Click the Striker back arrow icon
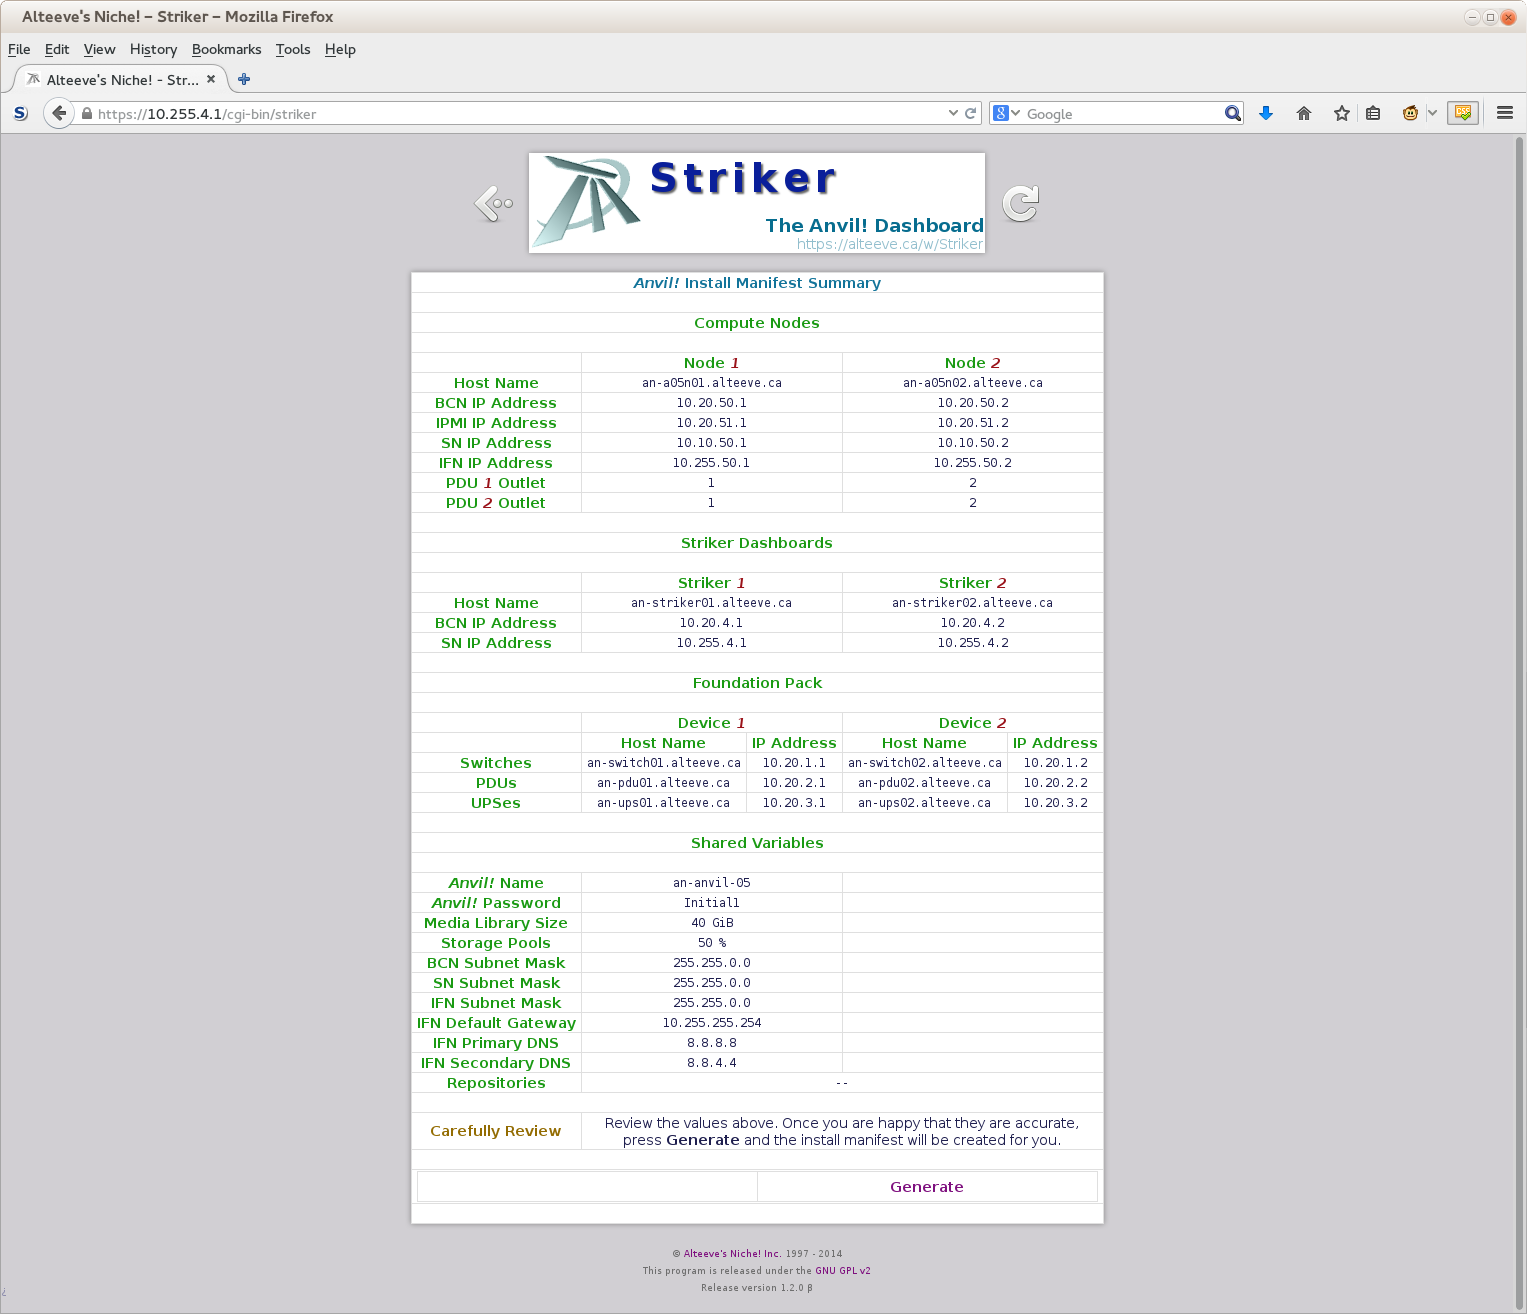 493,203
